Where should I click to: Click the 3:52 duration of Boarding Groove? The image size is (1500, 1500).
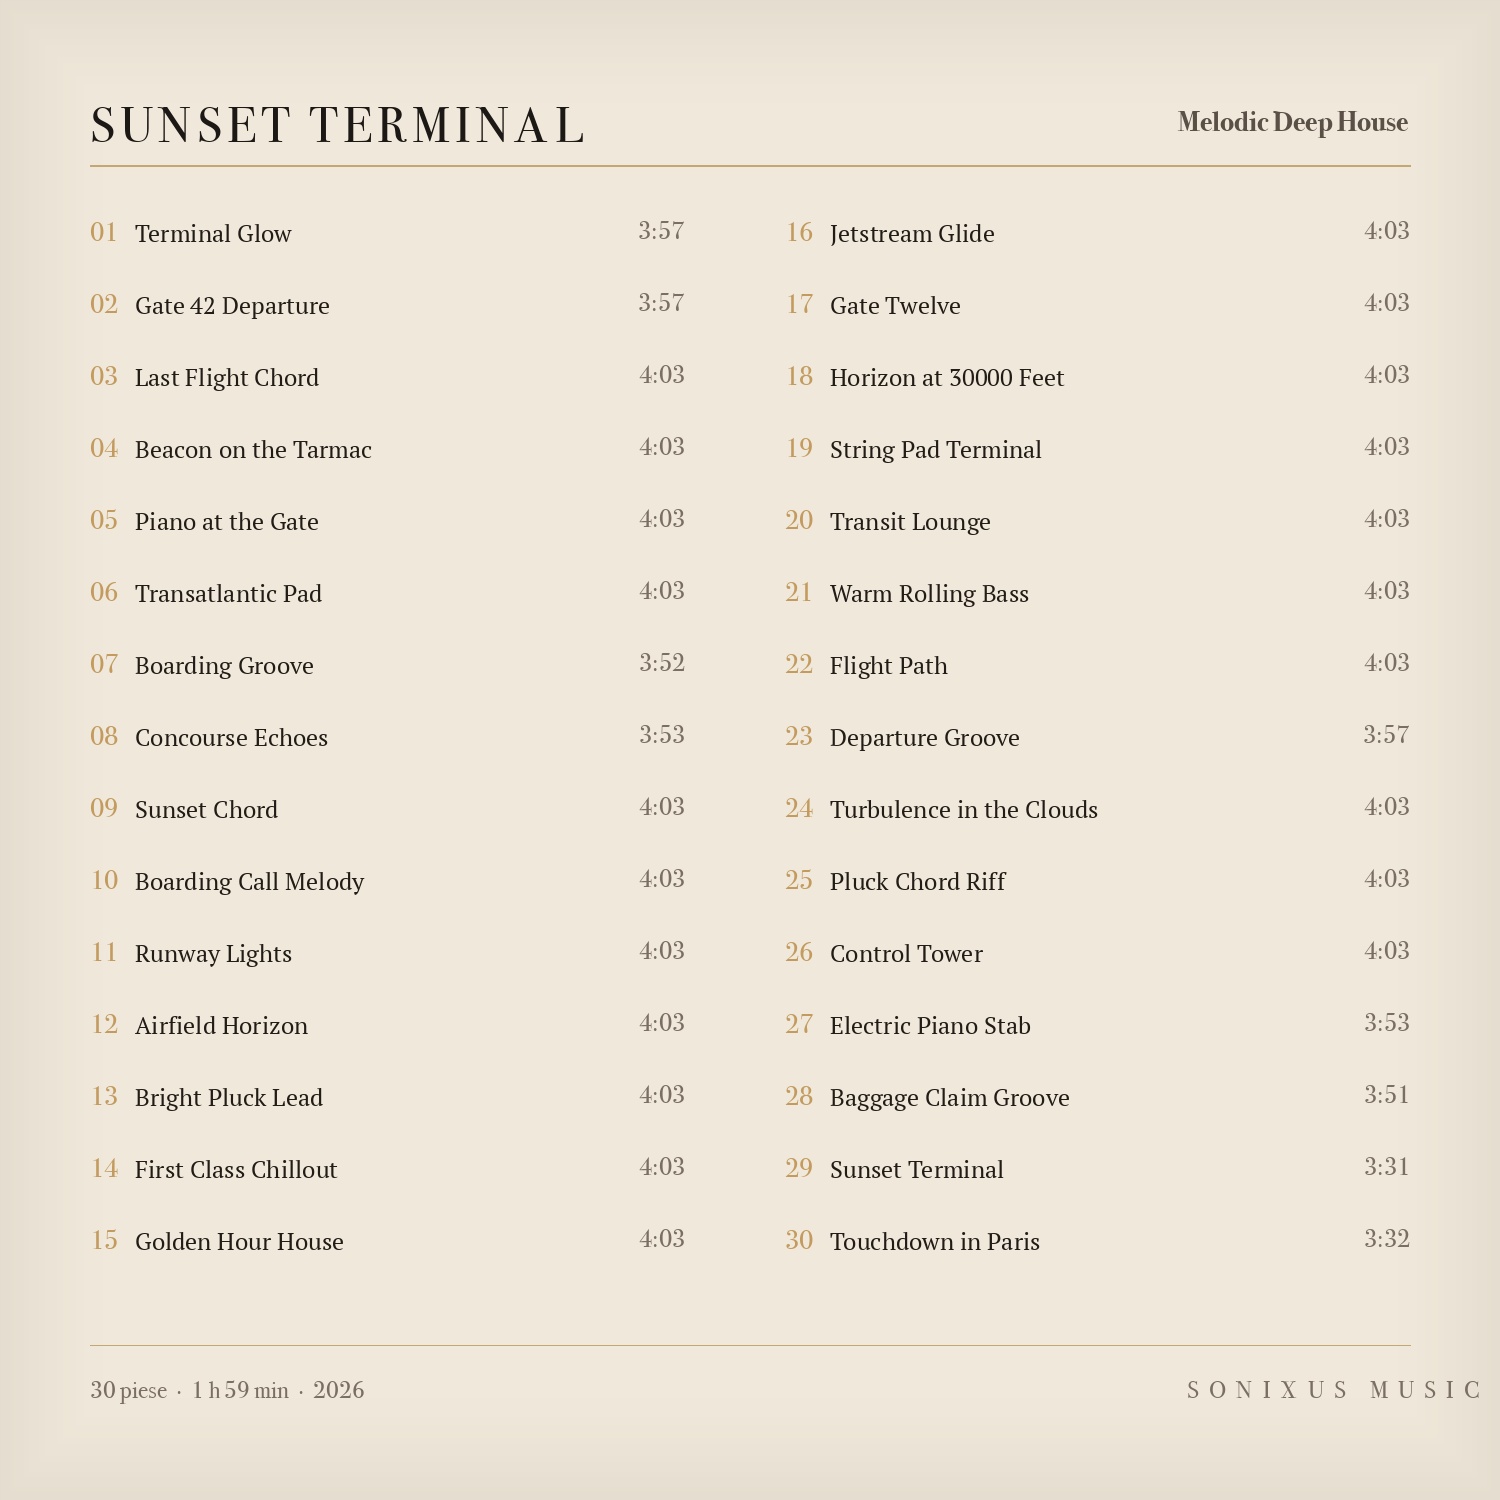662,663
